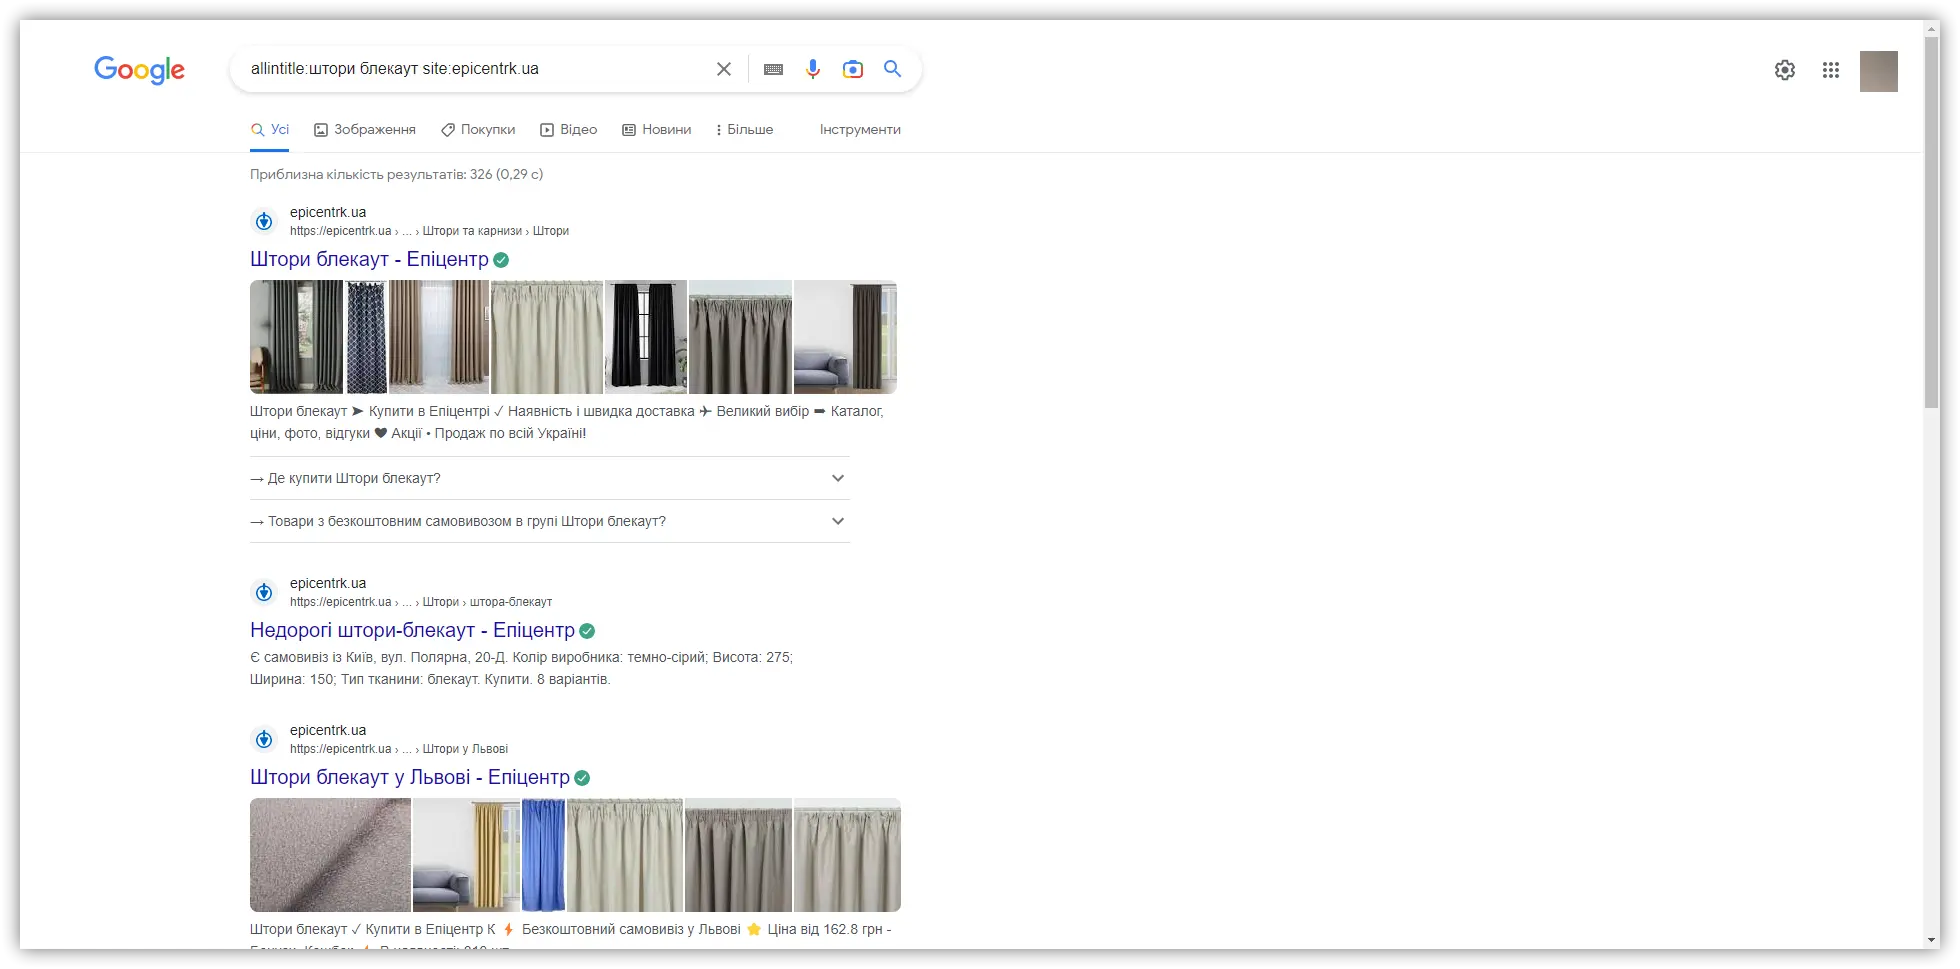
Task: Click the Штори у Львові breadcrumb URL
Action: (399, 749)
